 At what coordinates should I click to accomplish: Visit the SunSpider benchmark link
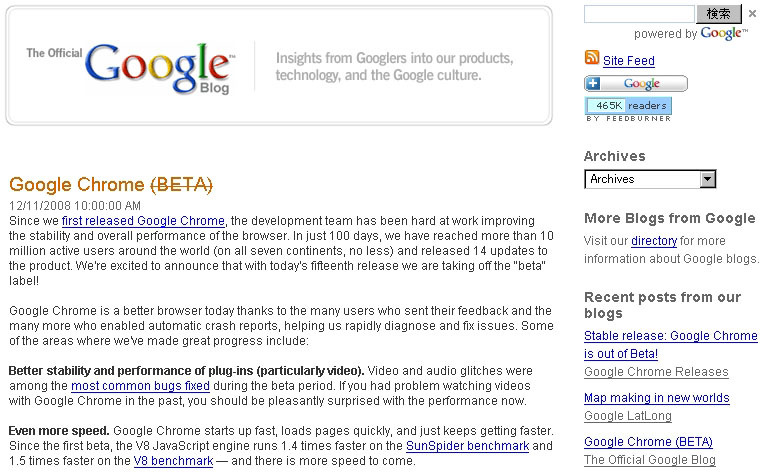[x=468, y=446]
